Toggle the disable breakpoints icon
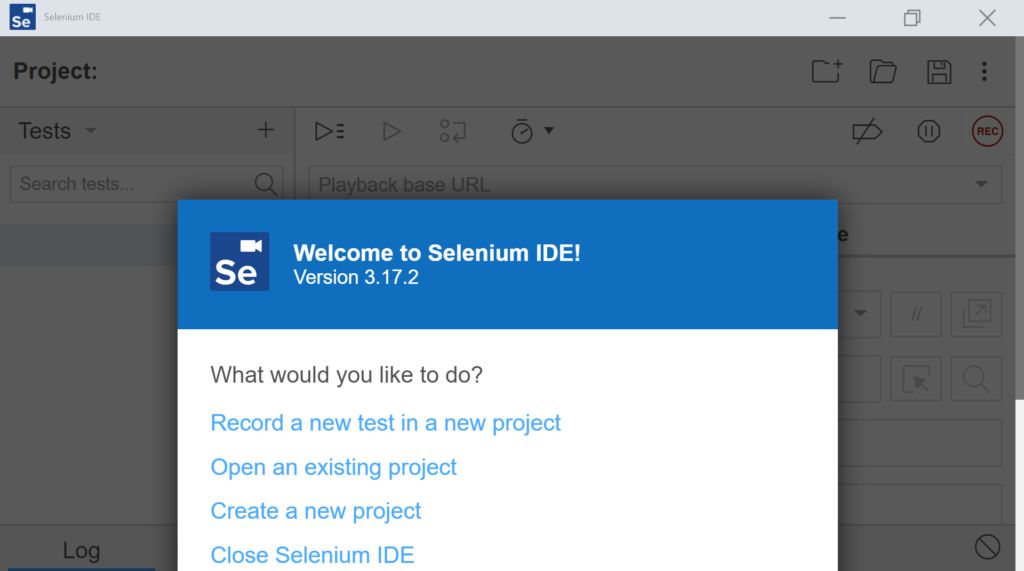The height and width of the screenshot is (571, 1024). point(867,131)
